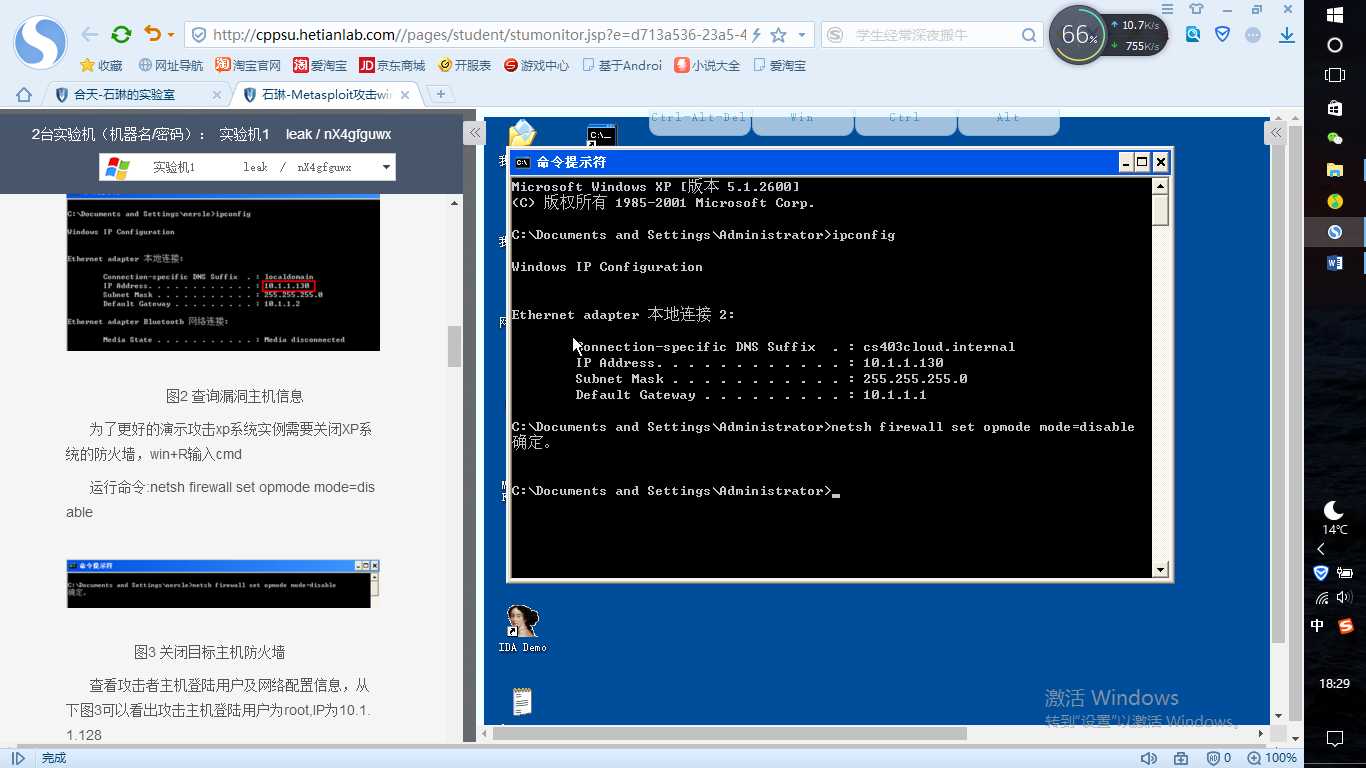1366x768 pixels.
Task: Open the skin (T-shirt) icon
Action: pos(1195,8)
